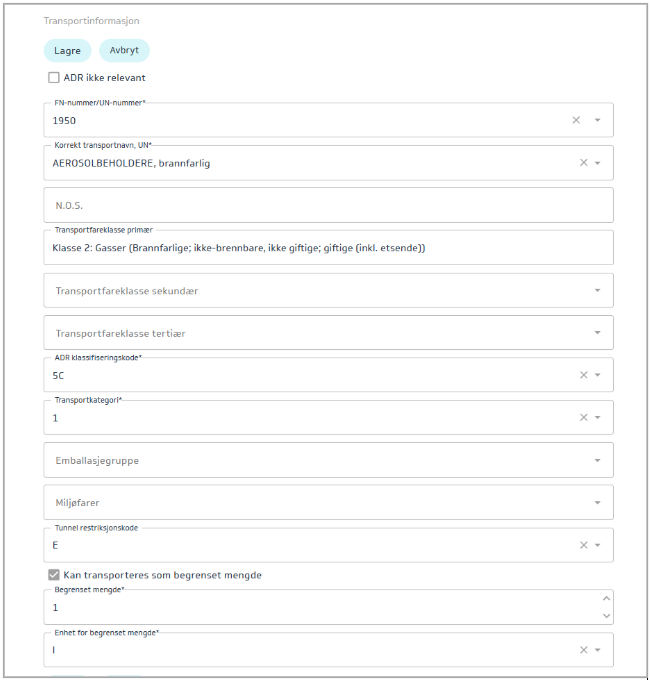The width and height of the screenshot is (651, 681).
Task: Open the Emballasjegruppe dropdown
Action: tap(598, 460)
